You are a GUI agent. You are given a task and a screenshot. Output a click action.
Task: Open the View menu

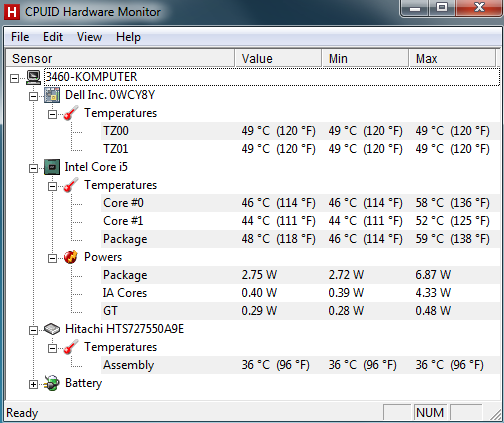click(89, 37)
